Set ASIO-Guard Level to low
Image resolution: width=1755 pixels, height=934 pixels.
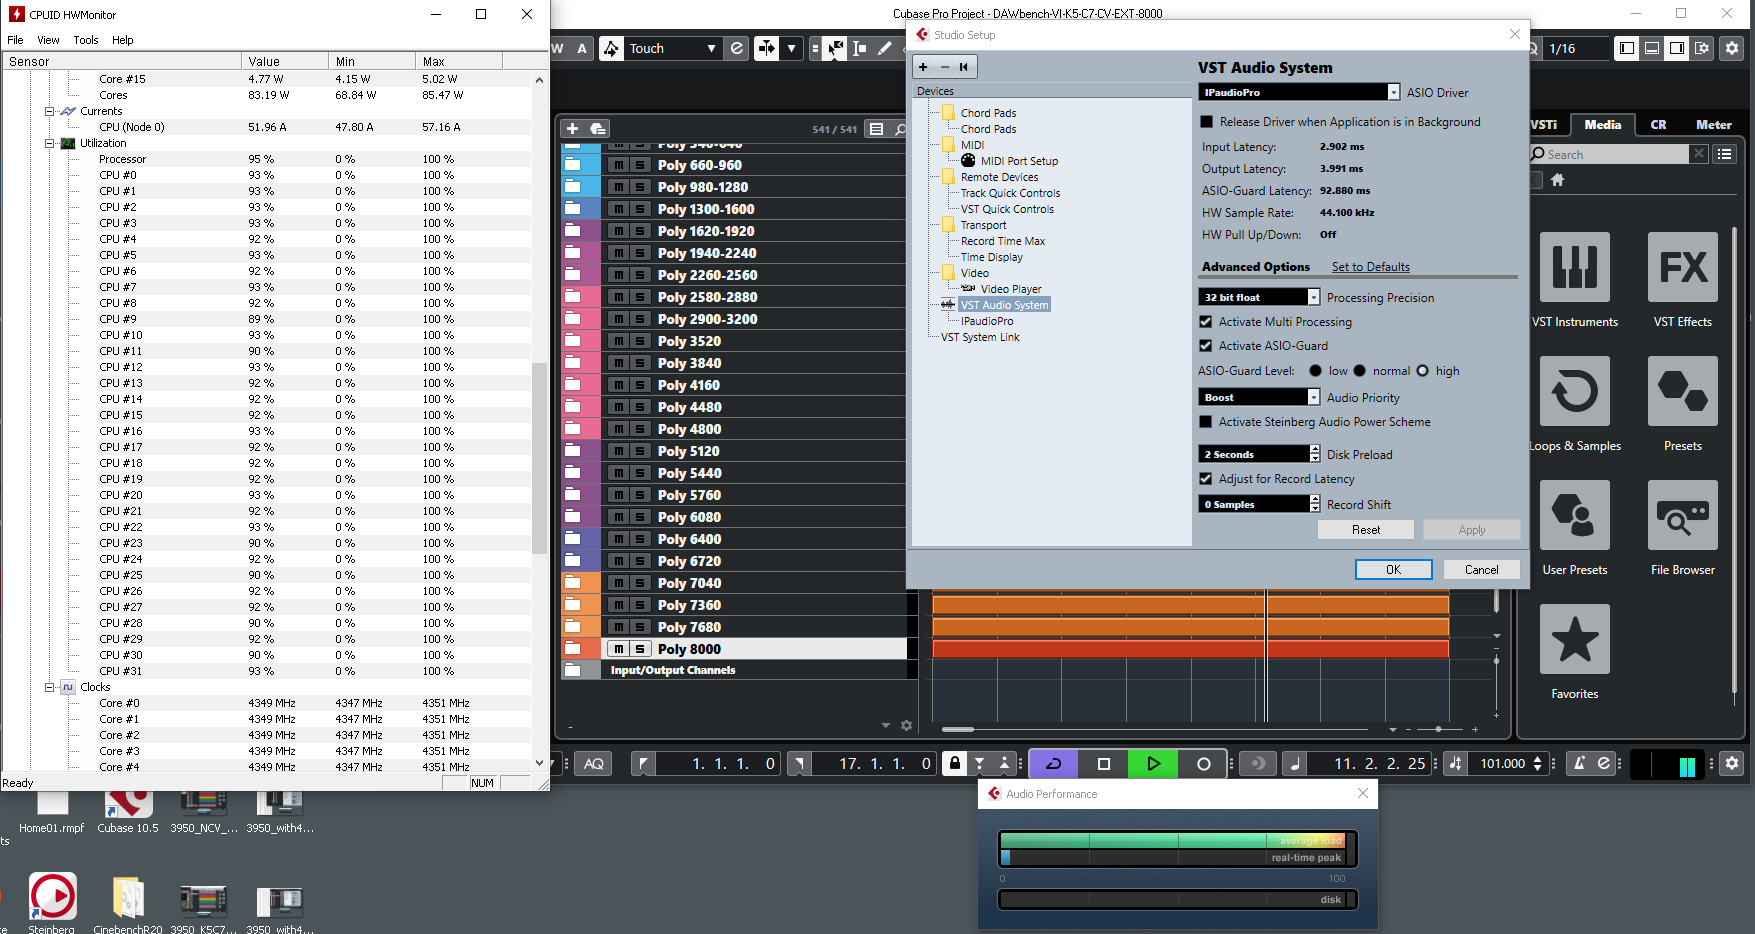point(1315,371)
